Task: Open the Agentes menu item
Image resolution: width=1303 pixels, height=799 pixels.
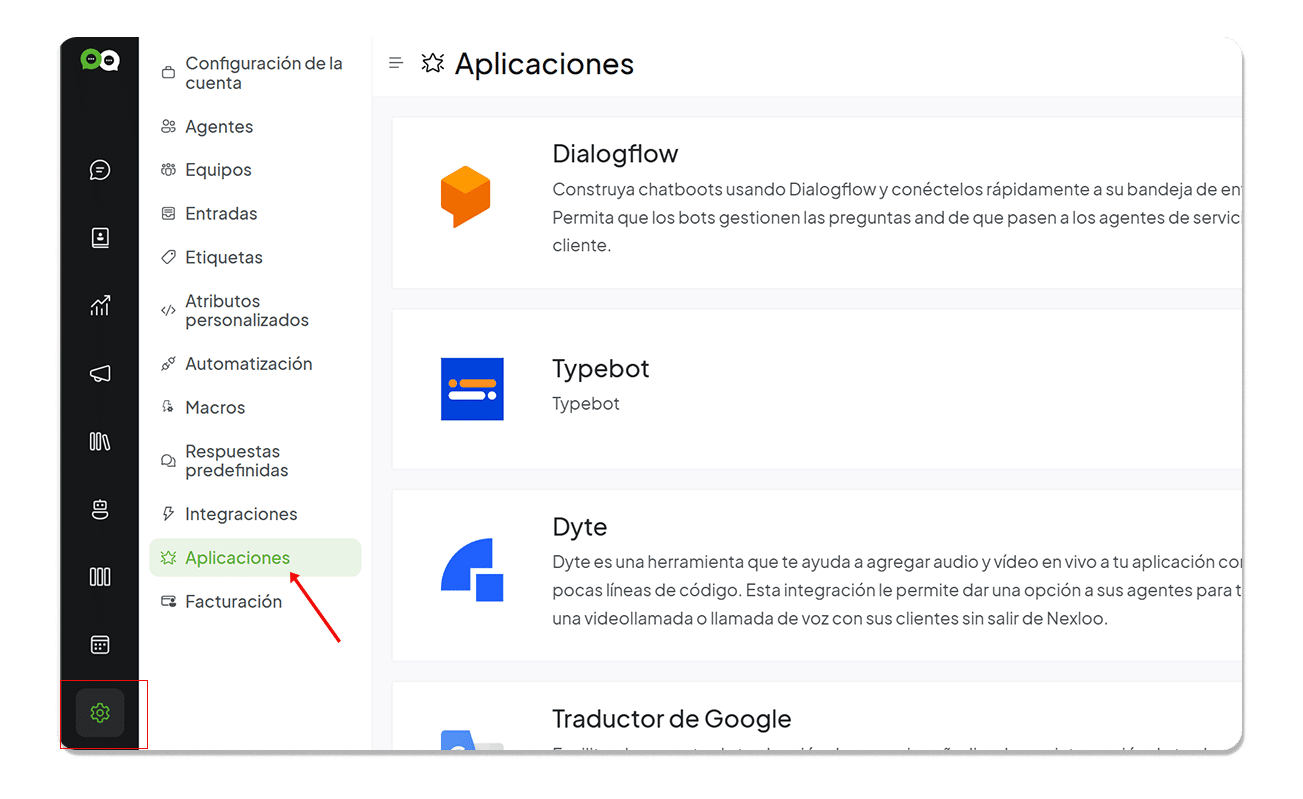Action: pyautogui.click(x=217, y=126)
